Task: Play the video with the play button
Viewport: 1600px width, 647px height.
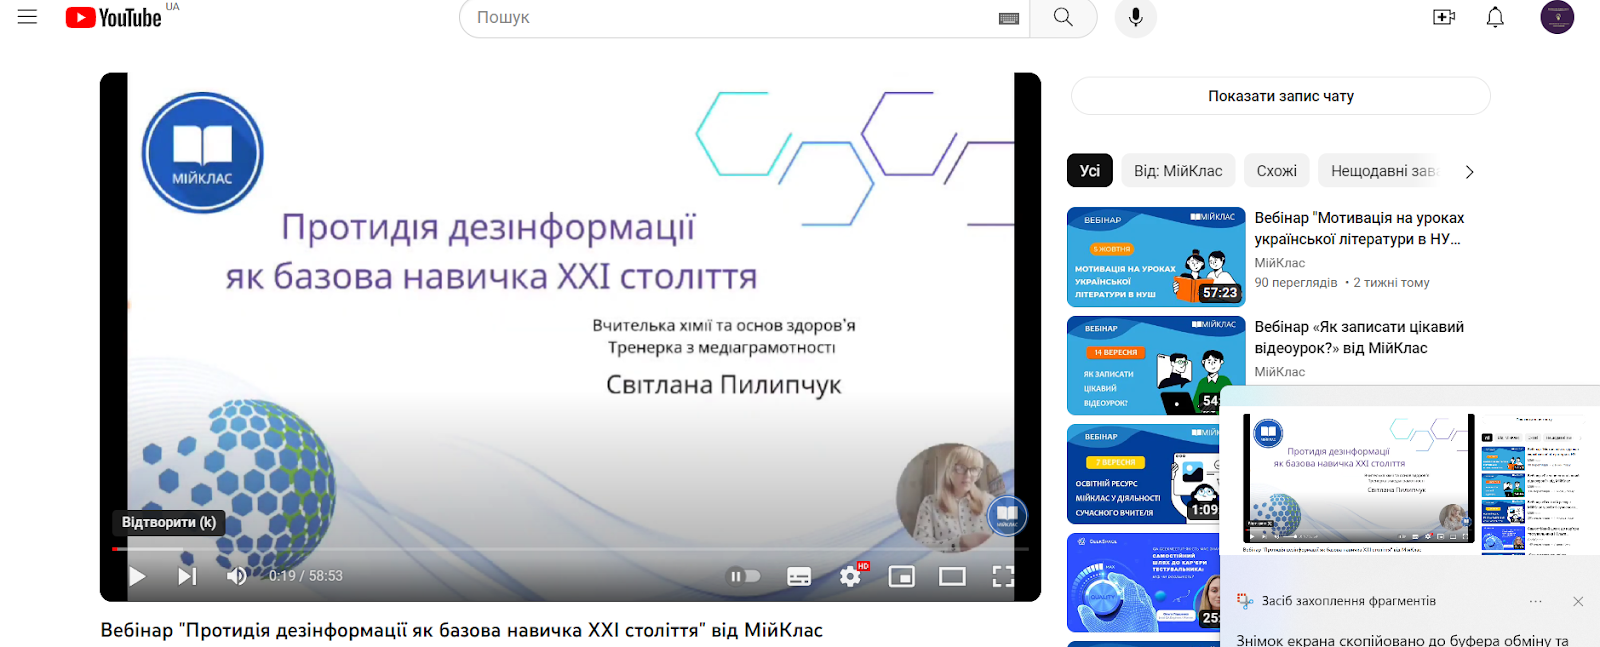Action: [137, 576]
